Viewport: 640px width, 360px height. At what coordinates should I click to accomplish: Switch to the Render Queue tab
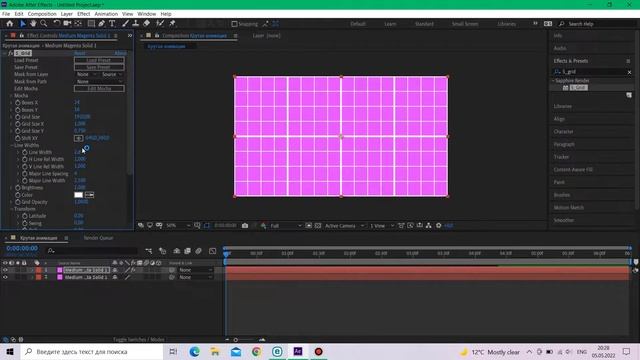pyautogui.click(x=98, y=238)
